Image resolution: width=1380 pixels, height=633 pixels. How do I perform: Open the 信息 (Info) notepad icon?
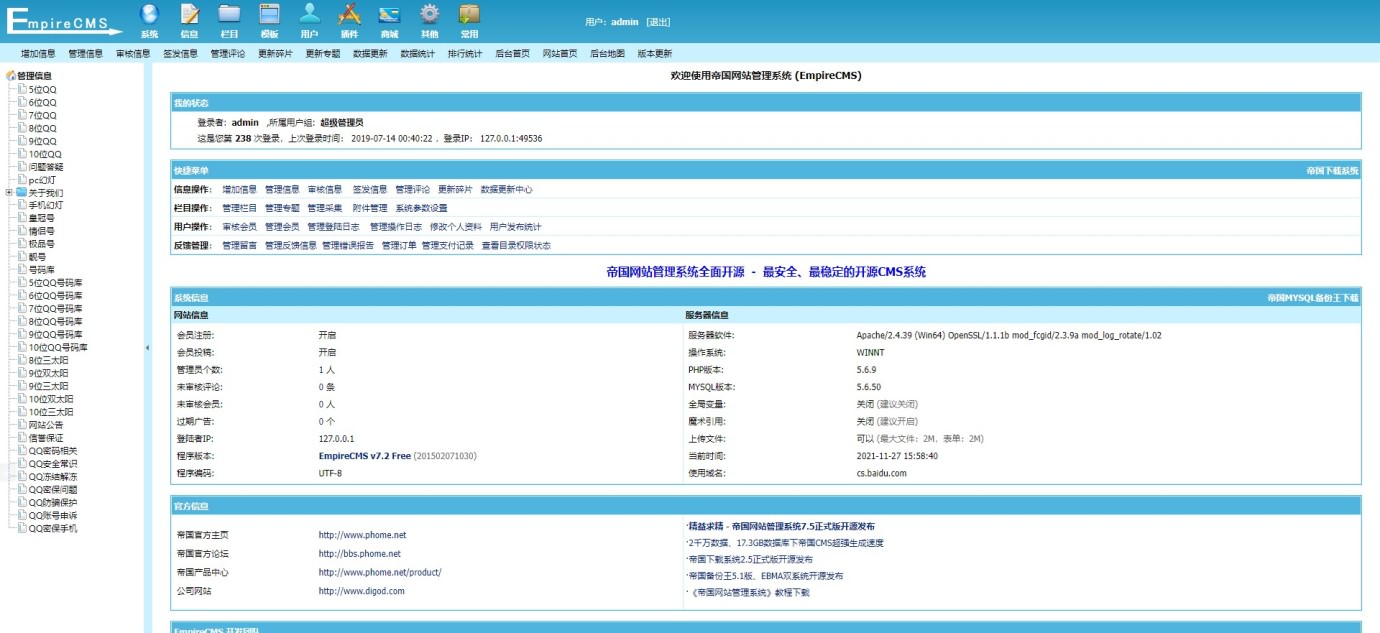coord(189,14)
